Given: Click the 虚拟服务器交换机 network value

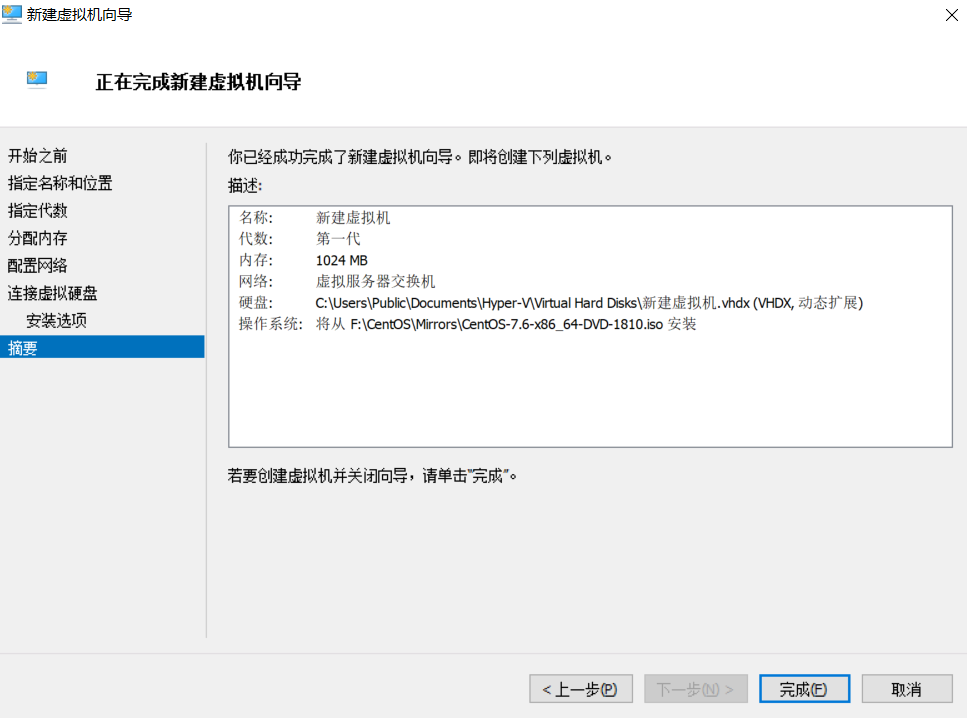Looking at the screenshot, I should [376, 281].
